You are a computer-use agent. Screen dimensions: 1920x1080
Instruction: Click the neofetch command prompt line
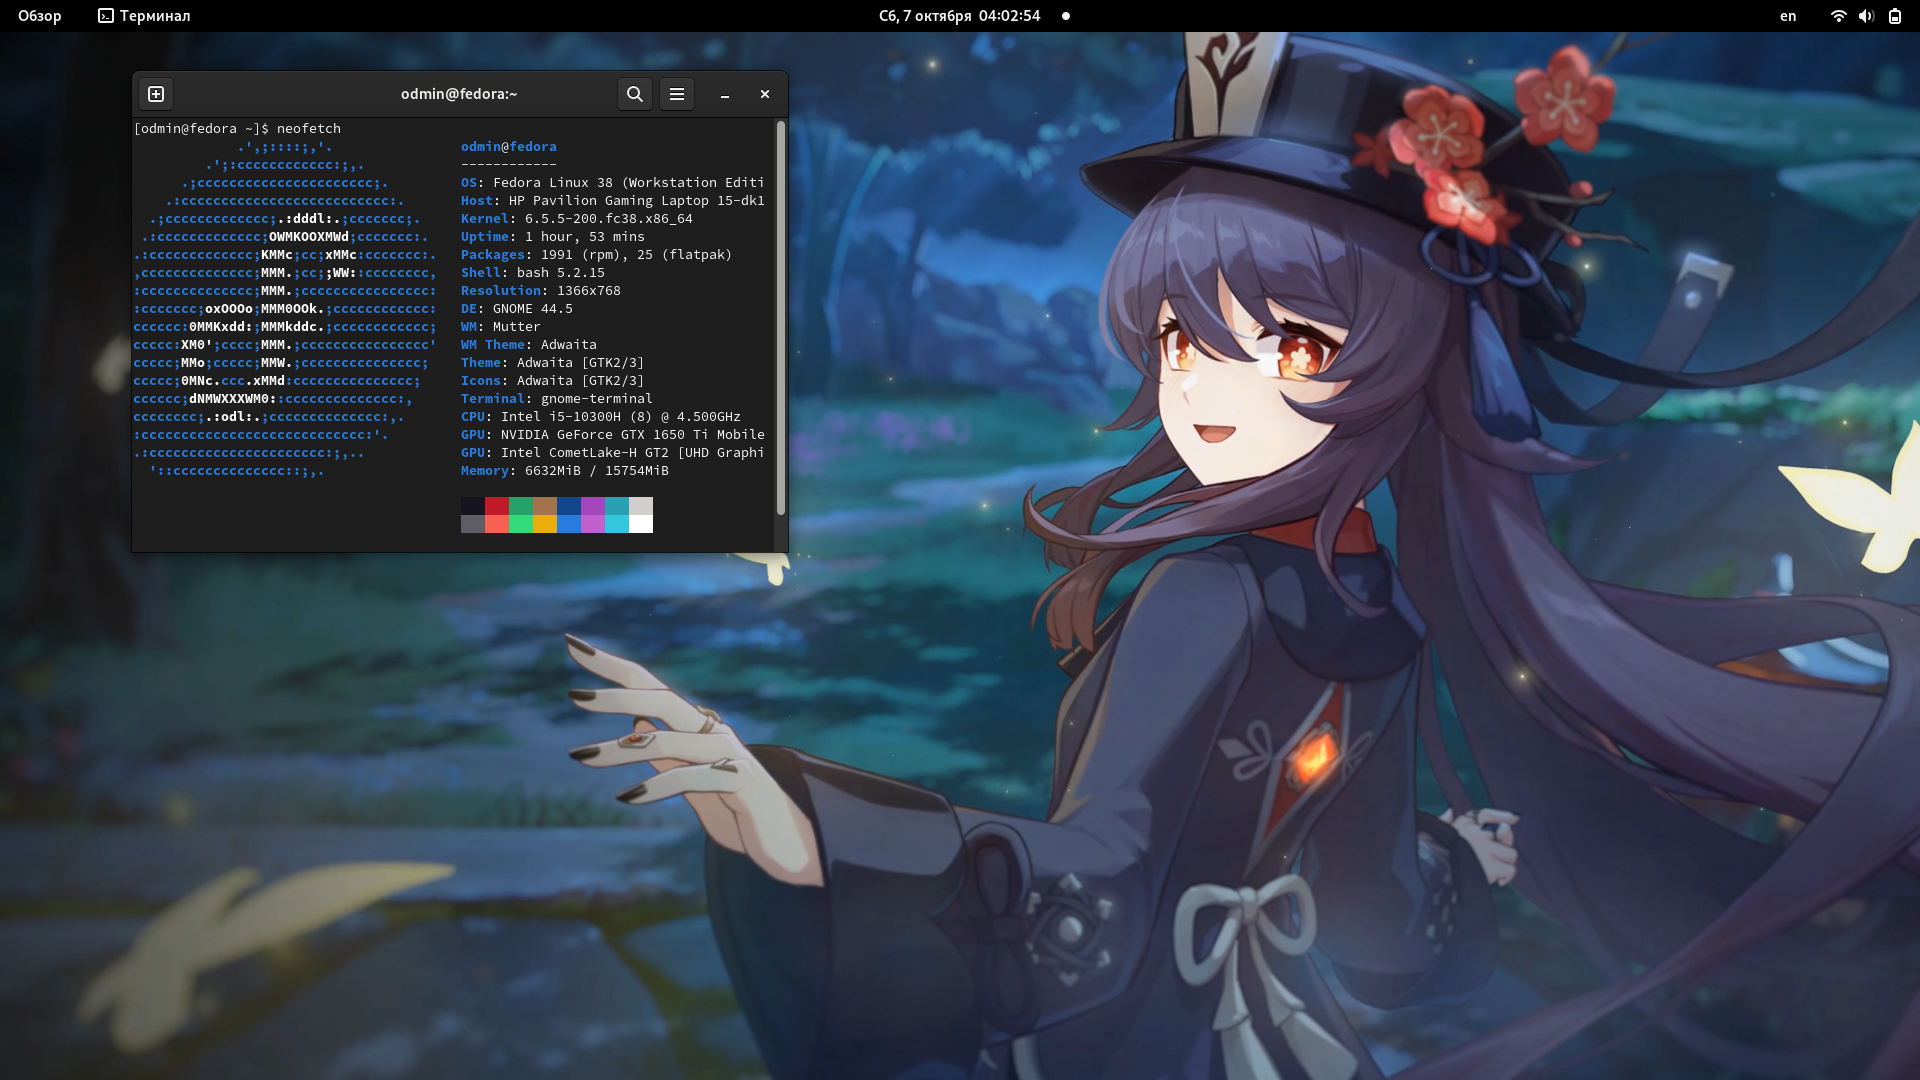pos(238,129)
